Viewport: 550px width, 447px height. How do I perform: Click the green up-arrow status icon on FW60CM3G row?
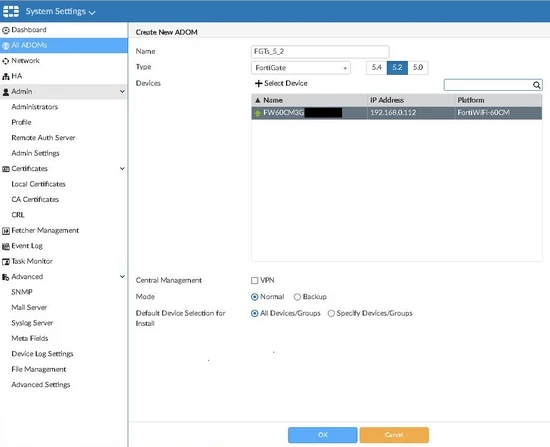tap(258, 113)
